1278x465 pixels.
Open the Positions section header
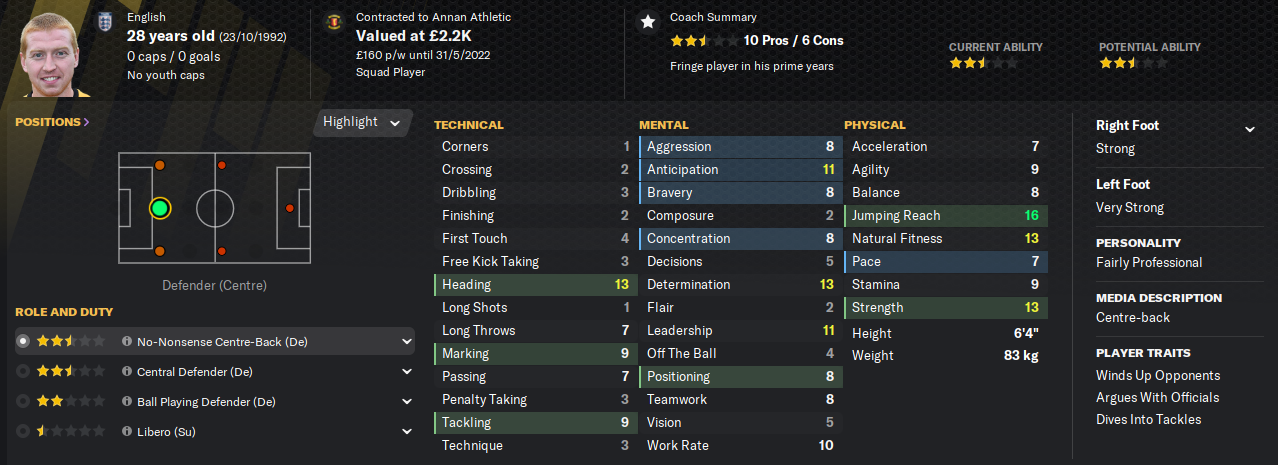pyautogui.click(x=52, y=122)
